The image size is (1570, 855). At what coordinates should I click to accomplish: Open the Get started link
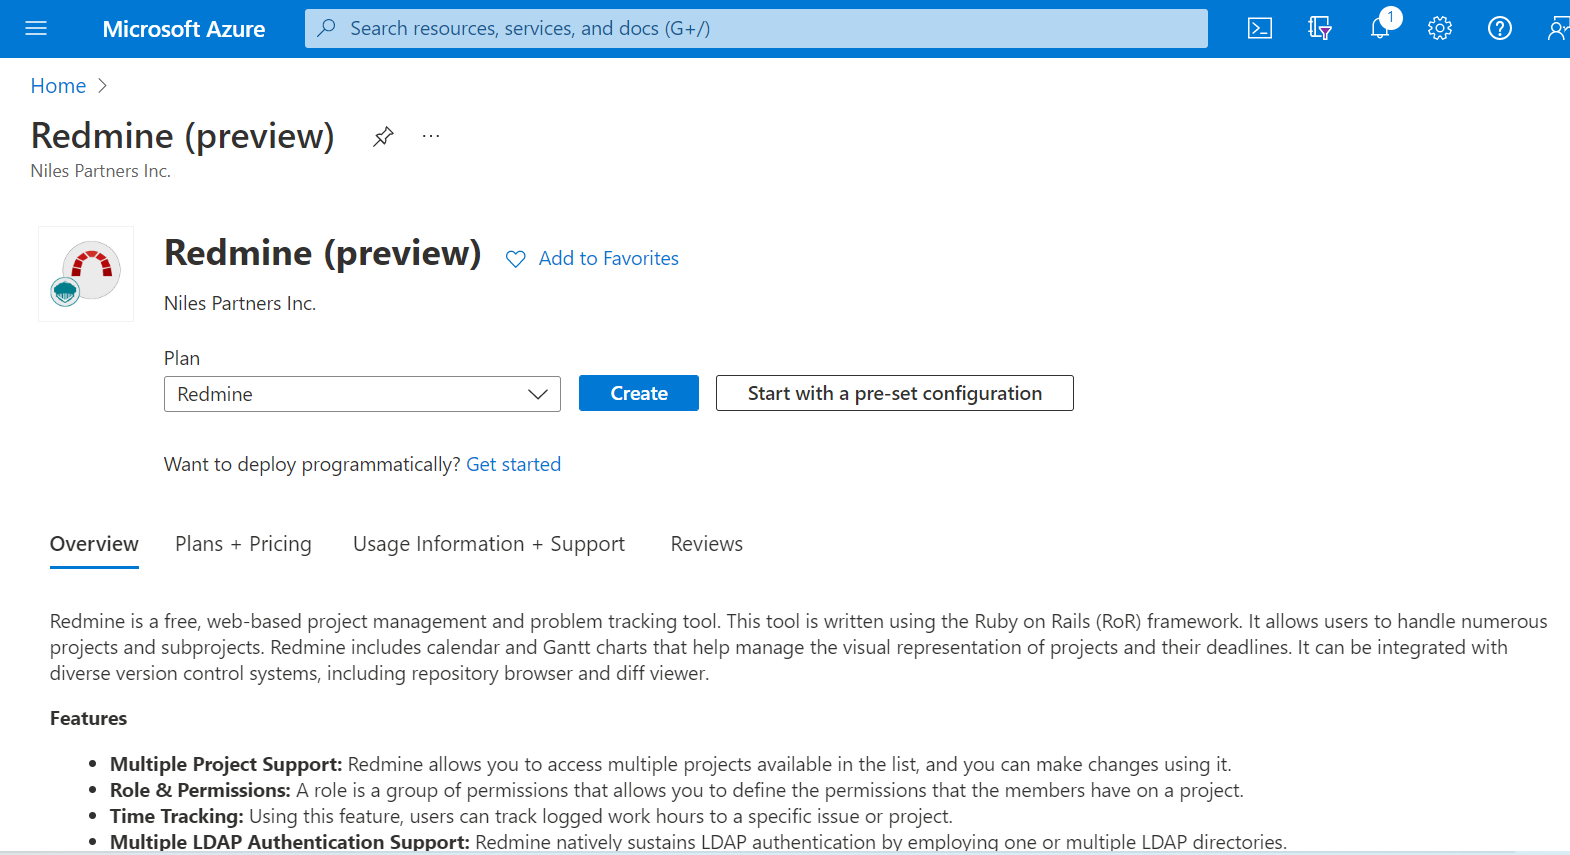(514, 464)
